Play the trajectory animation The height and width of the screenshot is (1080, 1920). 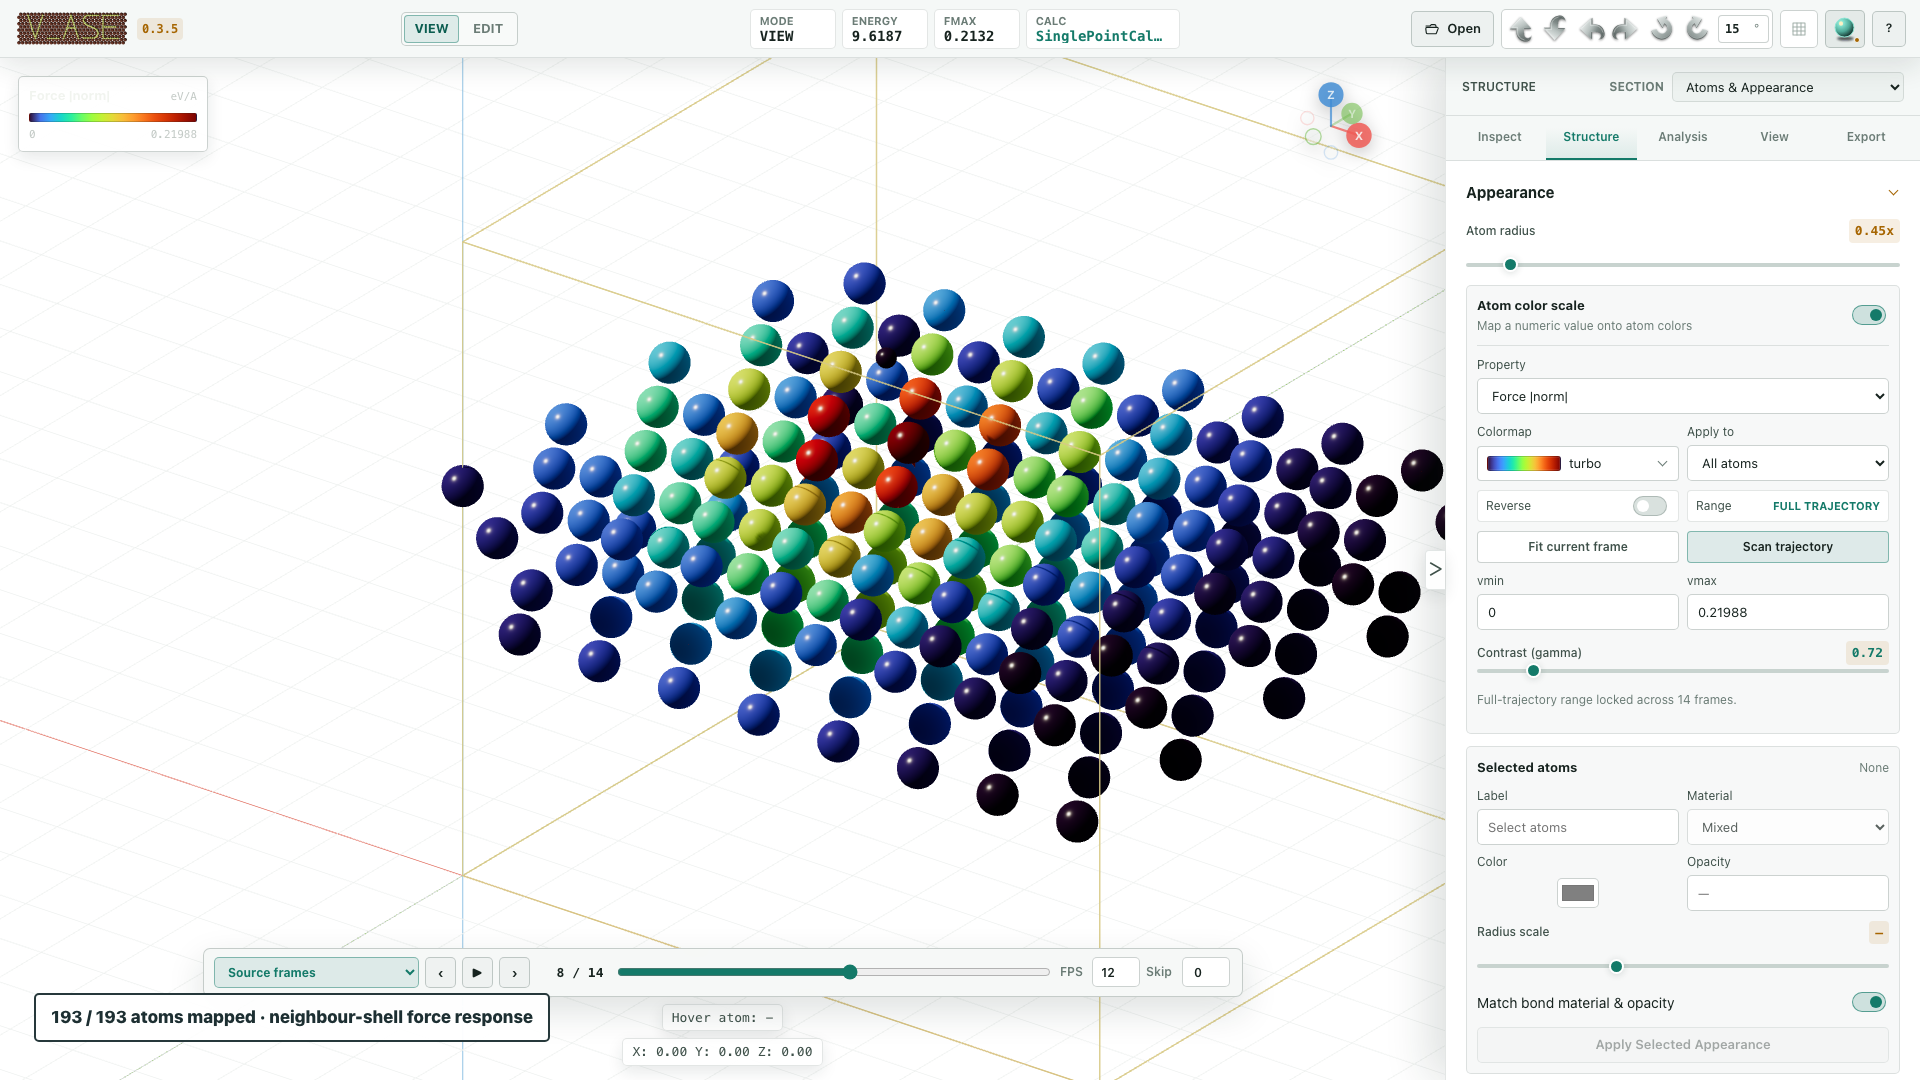(477, 973)
